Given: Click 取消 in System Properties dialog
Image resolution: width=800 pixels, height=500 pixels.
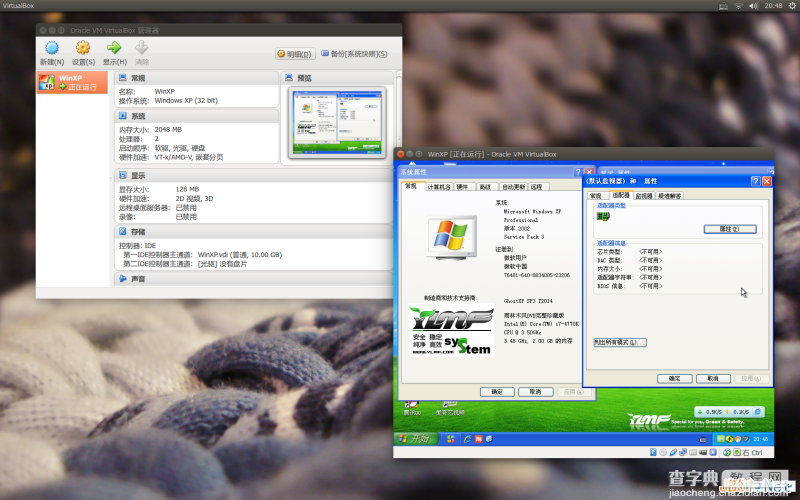Looking at the screenshot, I should coord(536,392).
